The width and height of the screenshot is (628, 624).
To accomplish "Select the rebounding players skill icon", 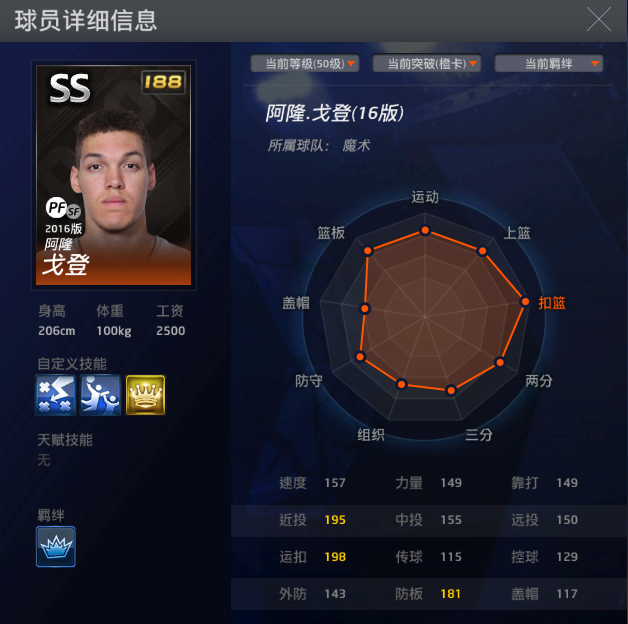I will point(101,395).
